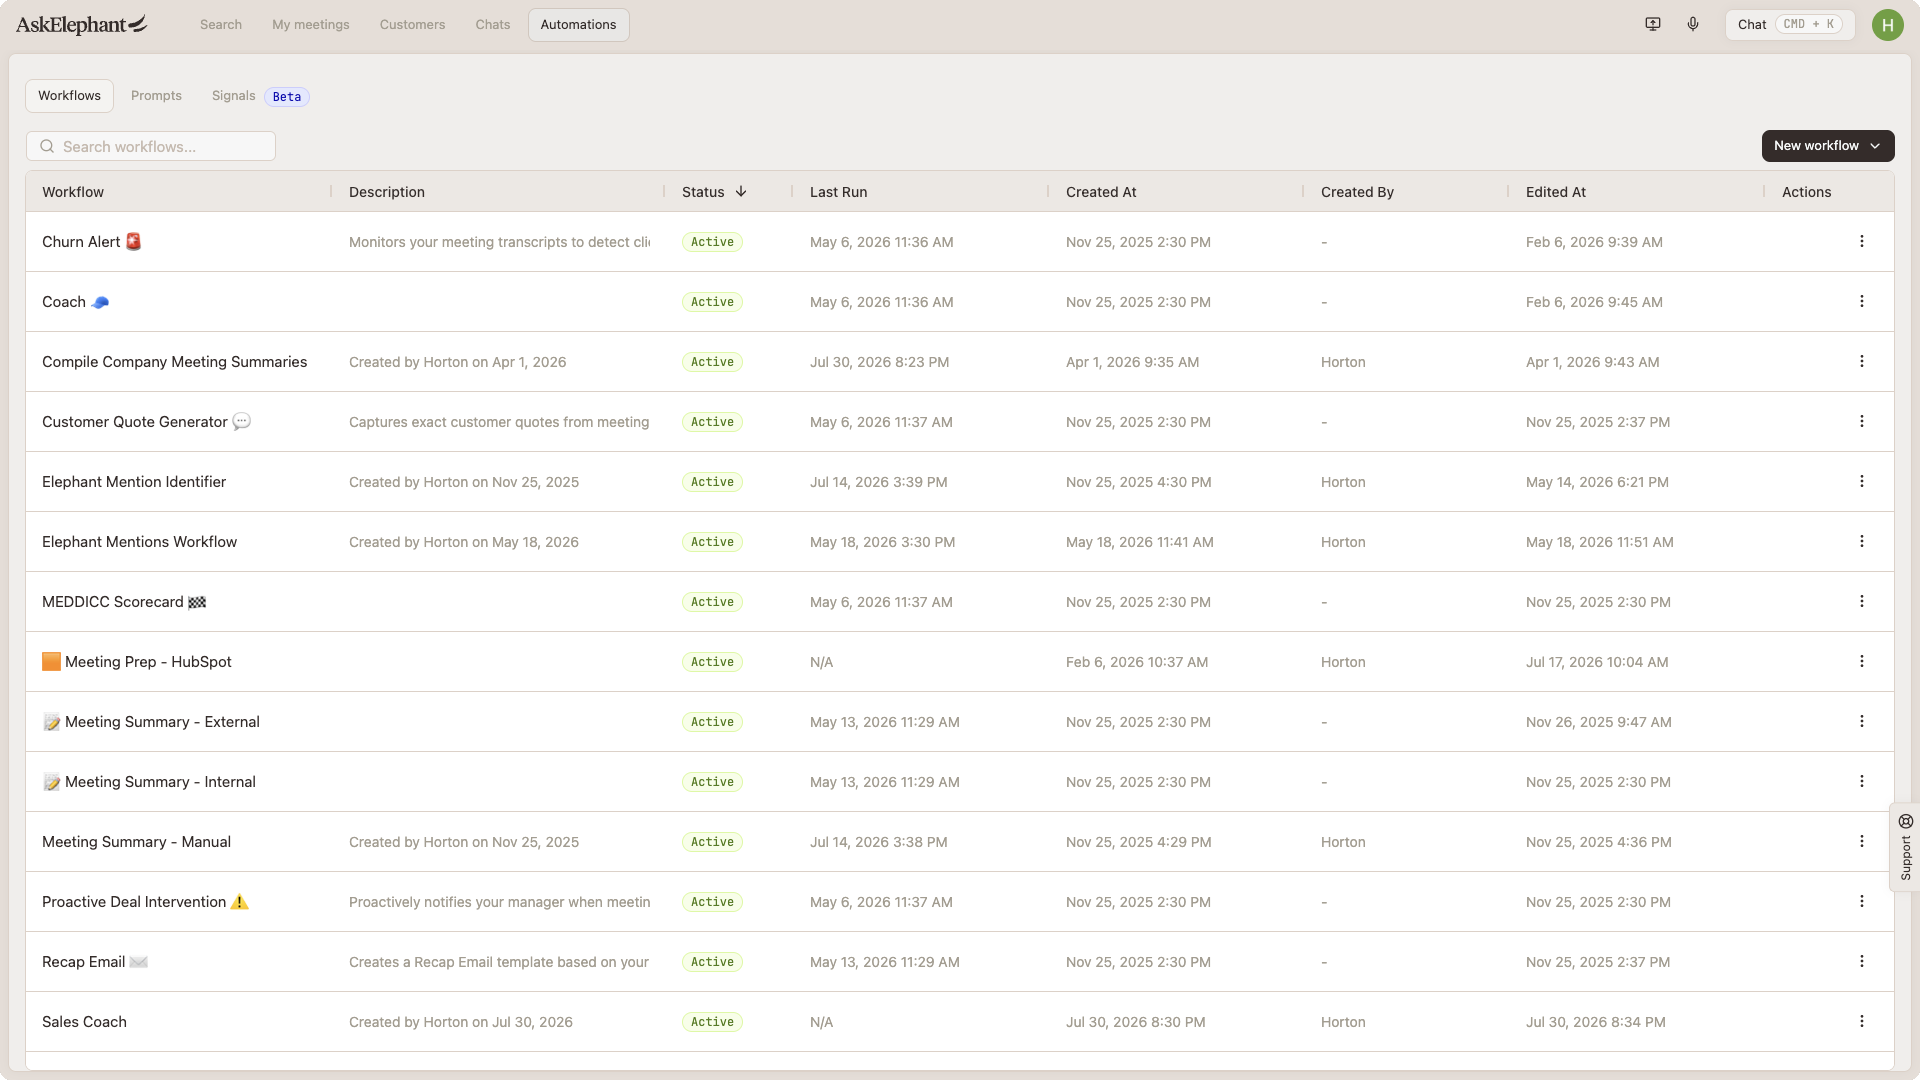Open the Elephant Mention Identifier workflow

[x=134, y=482]
